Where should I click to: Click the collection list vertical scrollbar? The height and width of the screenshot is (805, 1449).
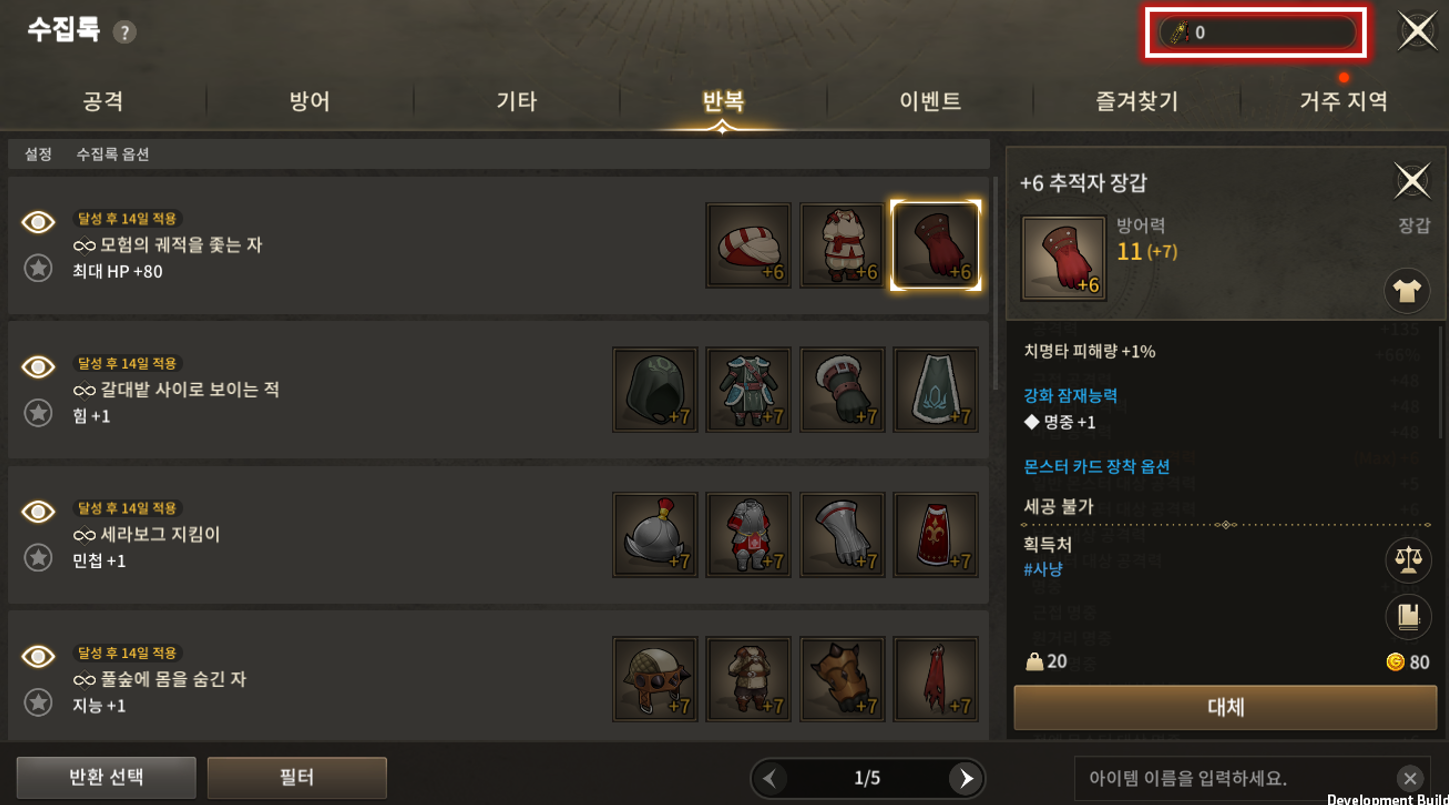[x=995, y=284]
